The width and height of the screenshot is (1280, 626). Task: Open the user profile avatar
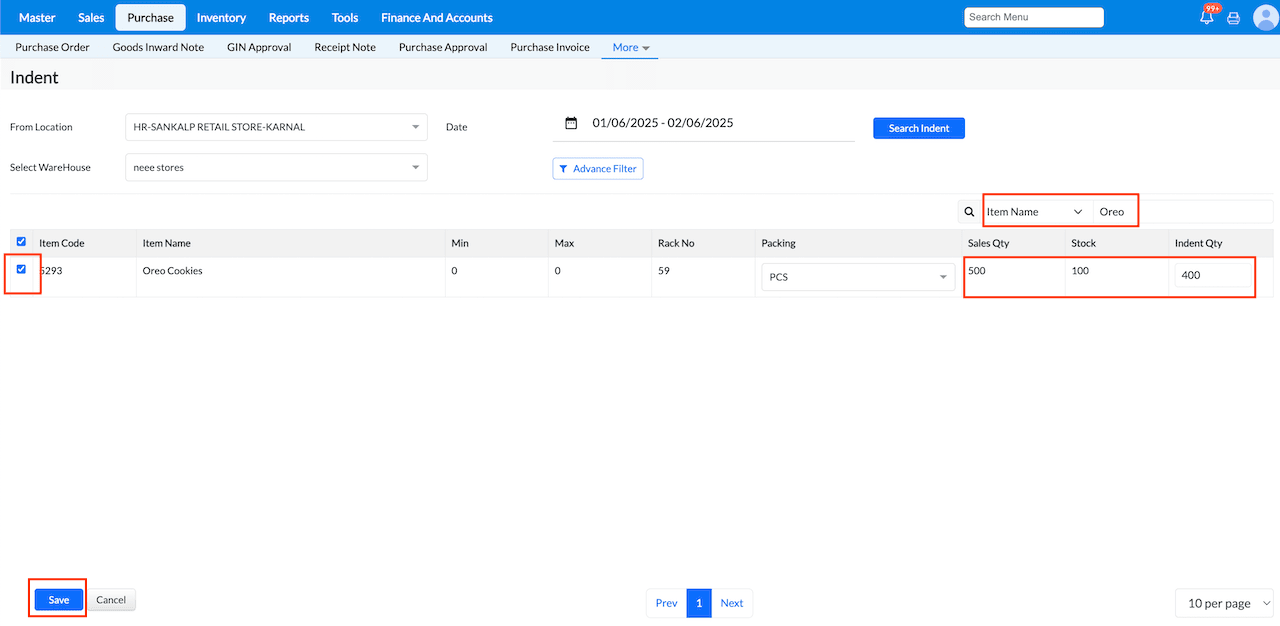click(1265, 18)
